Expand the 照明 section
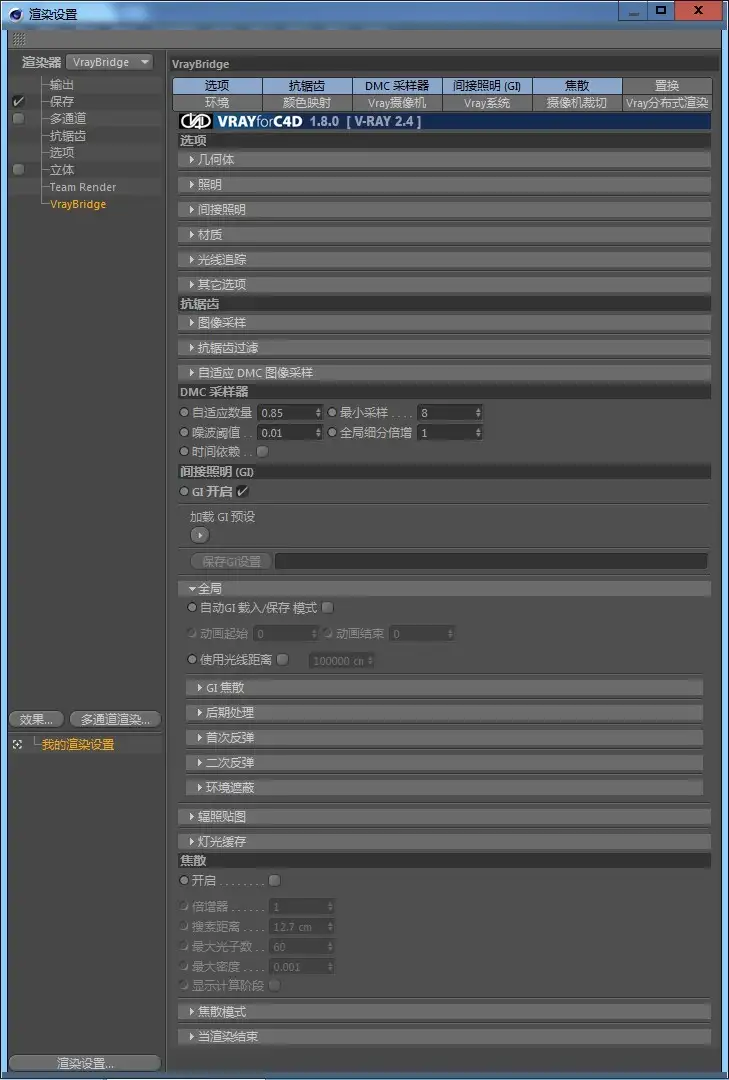The width and height of the screenshot is (729, 1080). click(444, 185)
